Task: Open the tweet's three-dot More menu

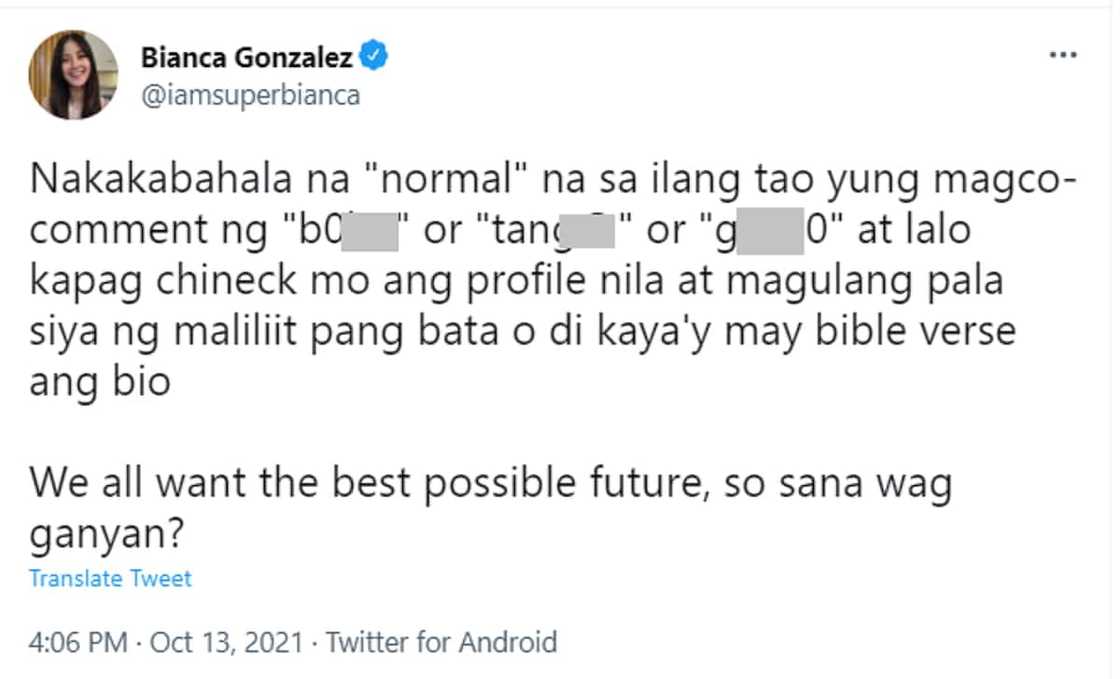Action: point(1061,55)
